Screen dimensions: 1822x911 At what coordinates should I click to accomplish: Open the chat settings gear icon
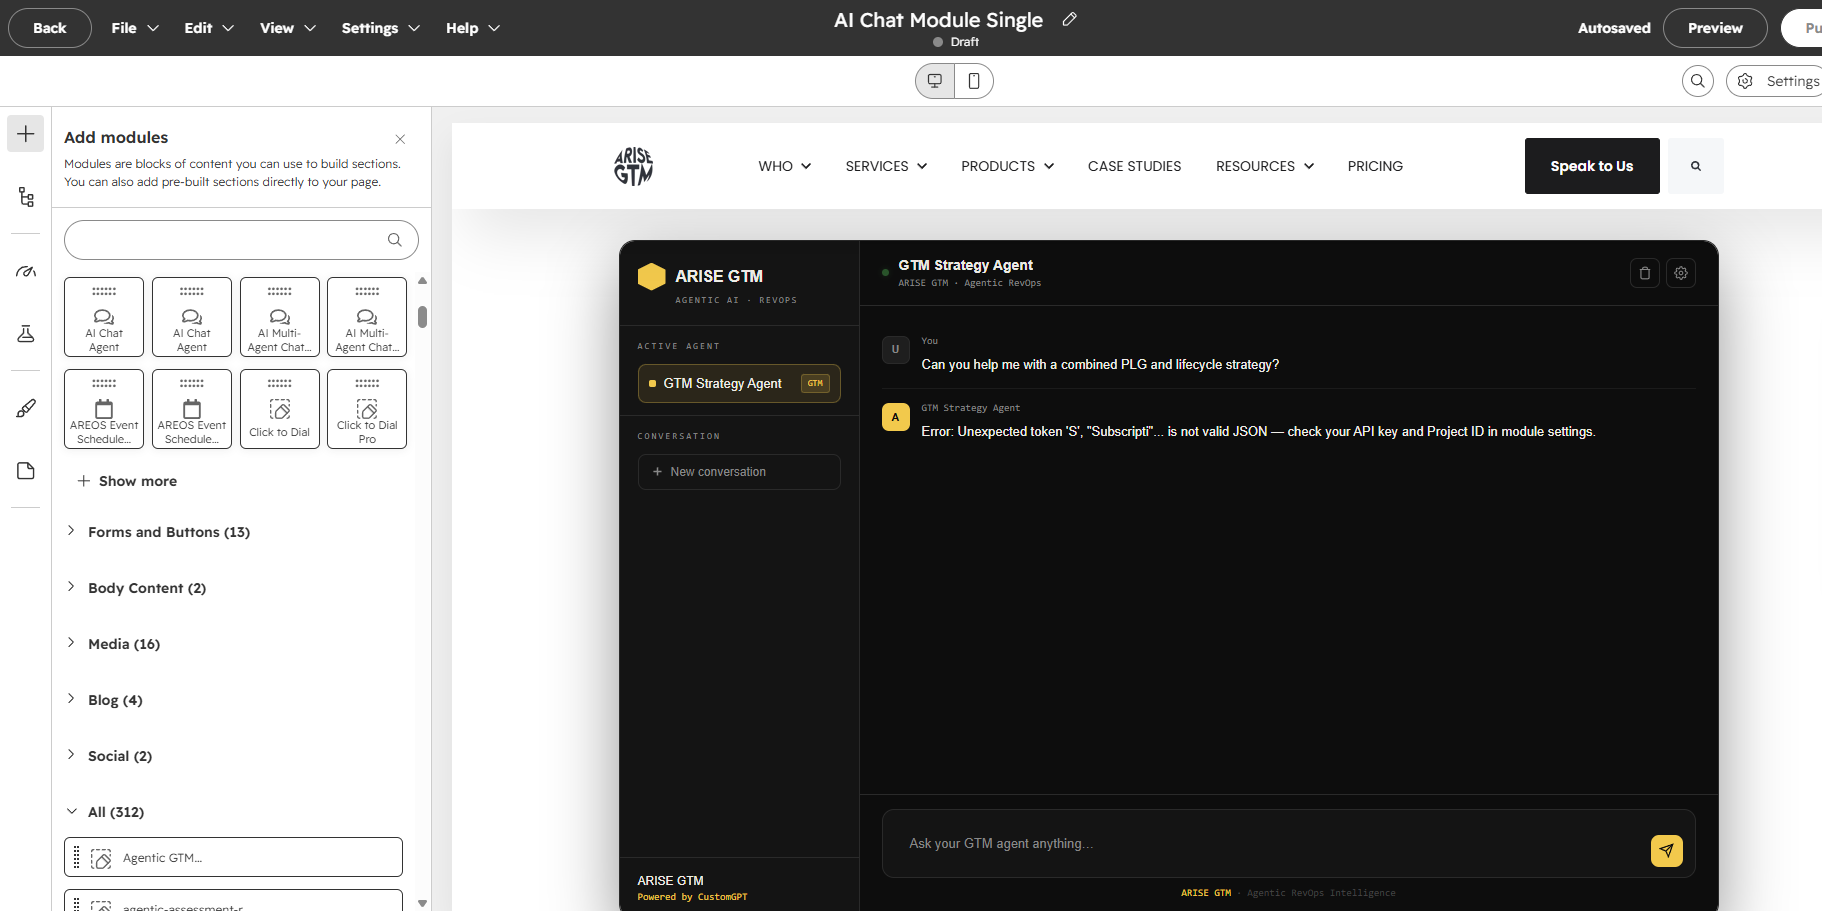(x=1681, y=273)
